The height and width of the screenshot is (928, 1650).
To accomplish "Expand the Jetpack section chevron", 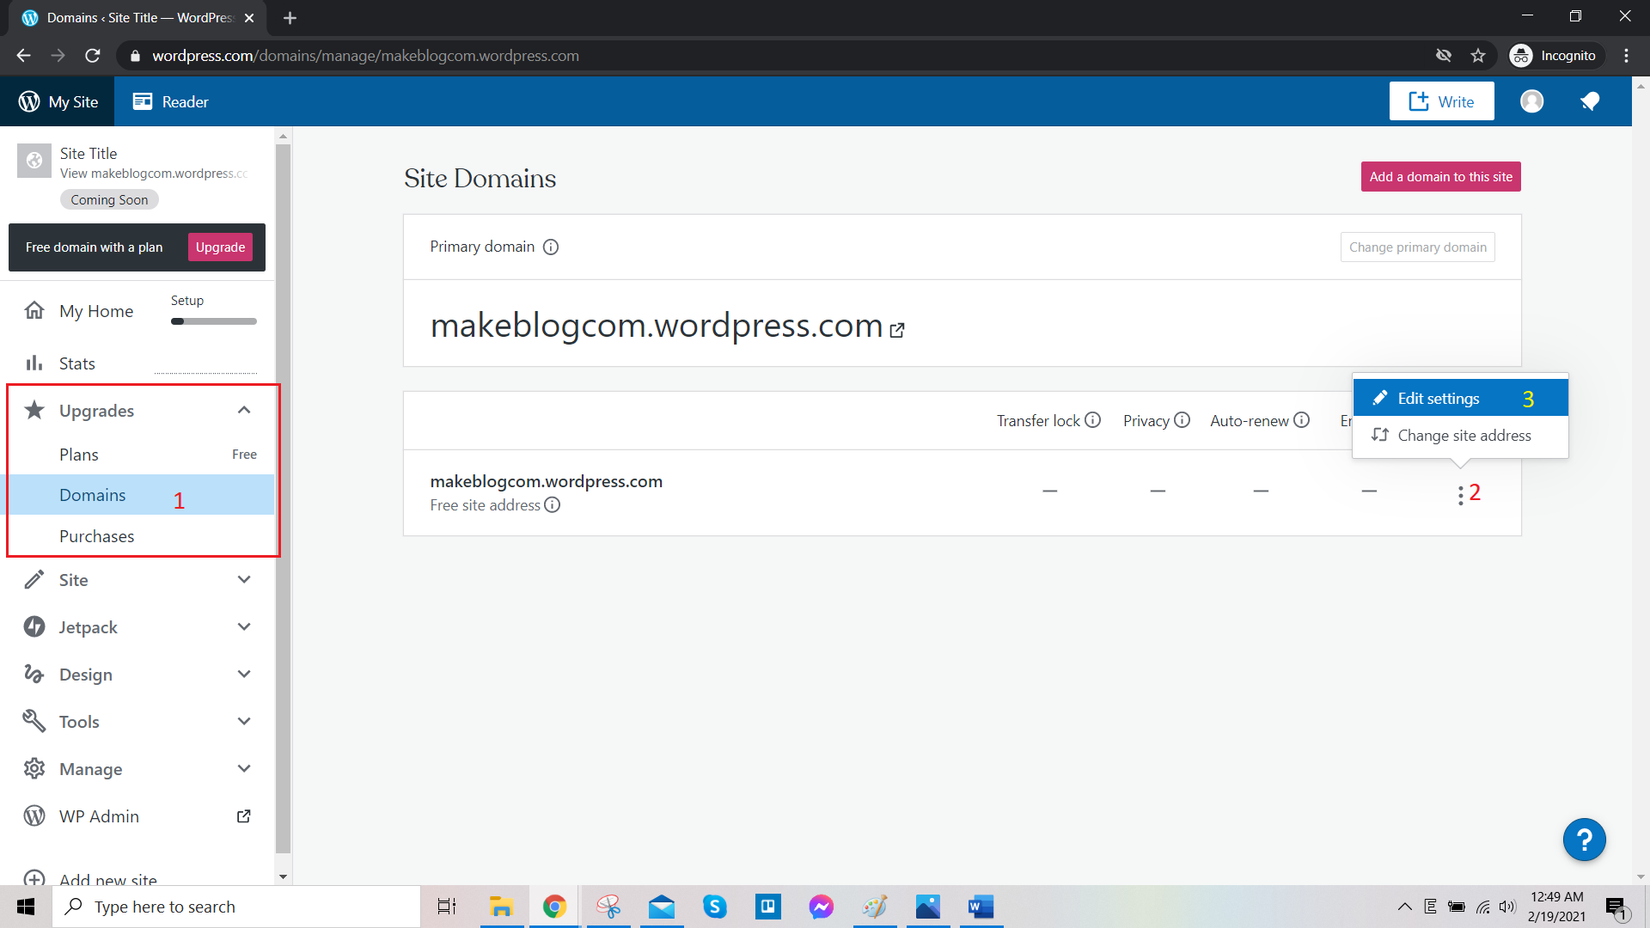I will pyautogui.click(x=244, y=627).
